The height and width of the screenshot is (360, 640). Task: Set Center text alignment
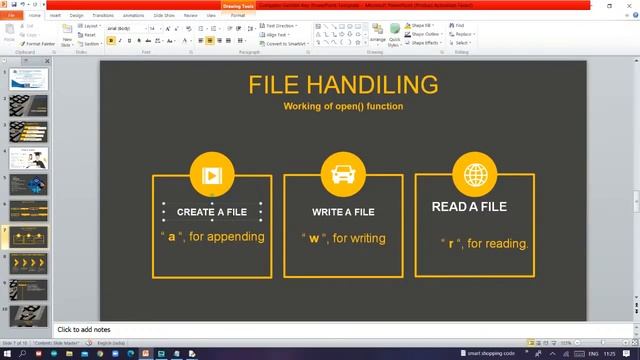coord(210,41)
